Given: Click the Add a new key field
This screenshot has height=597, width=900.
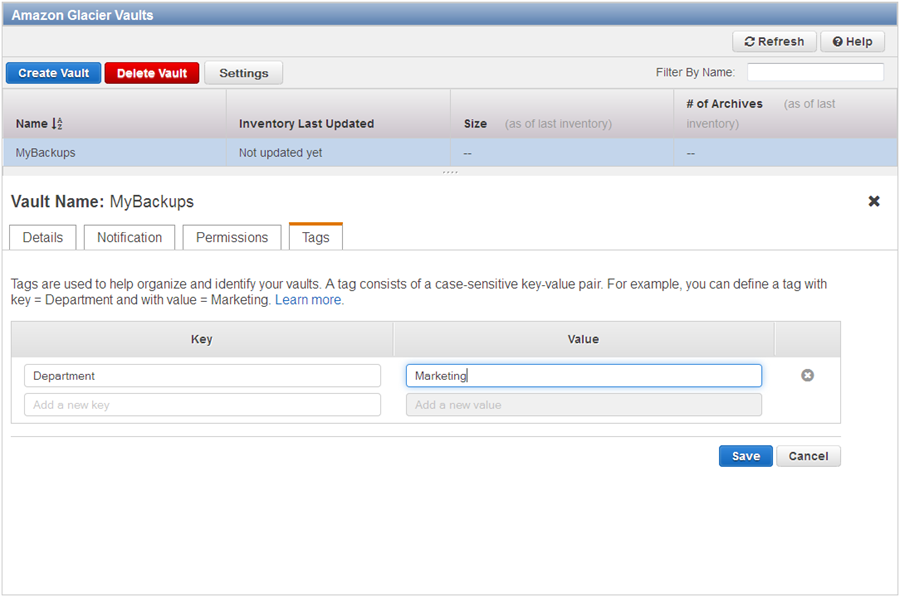Looking at the screenshot, I should [x=202, y=405].
